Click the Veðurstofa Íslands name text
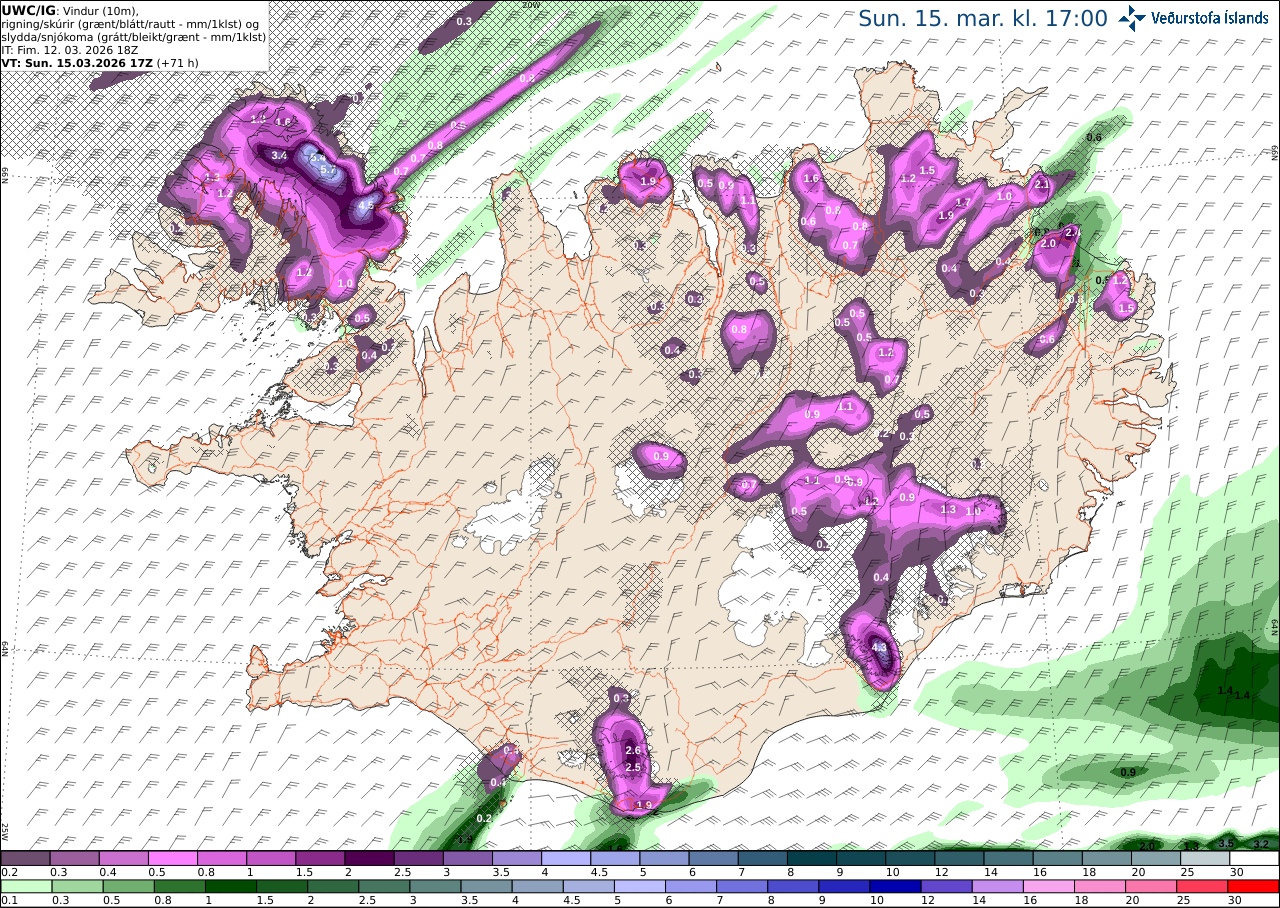The height and width of the screenshot is (908, 1280). [x=1210, y=18]
